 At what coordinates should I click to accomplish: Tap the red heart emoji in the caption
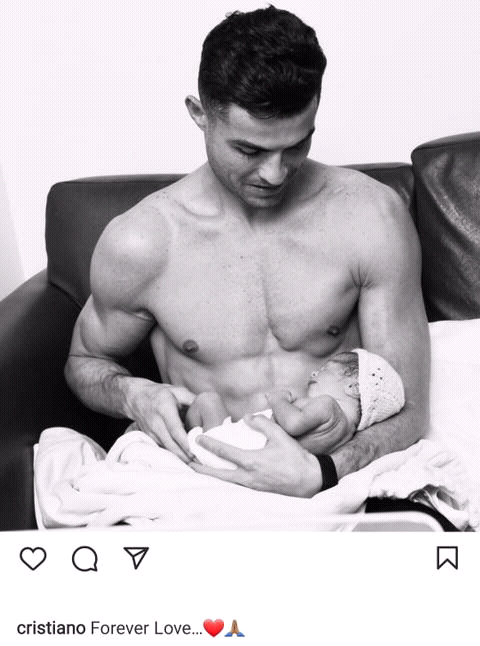point(213,628)
